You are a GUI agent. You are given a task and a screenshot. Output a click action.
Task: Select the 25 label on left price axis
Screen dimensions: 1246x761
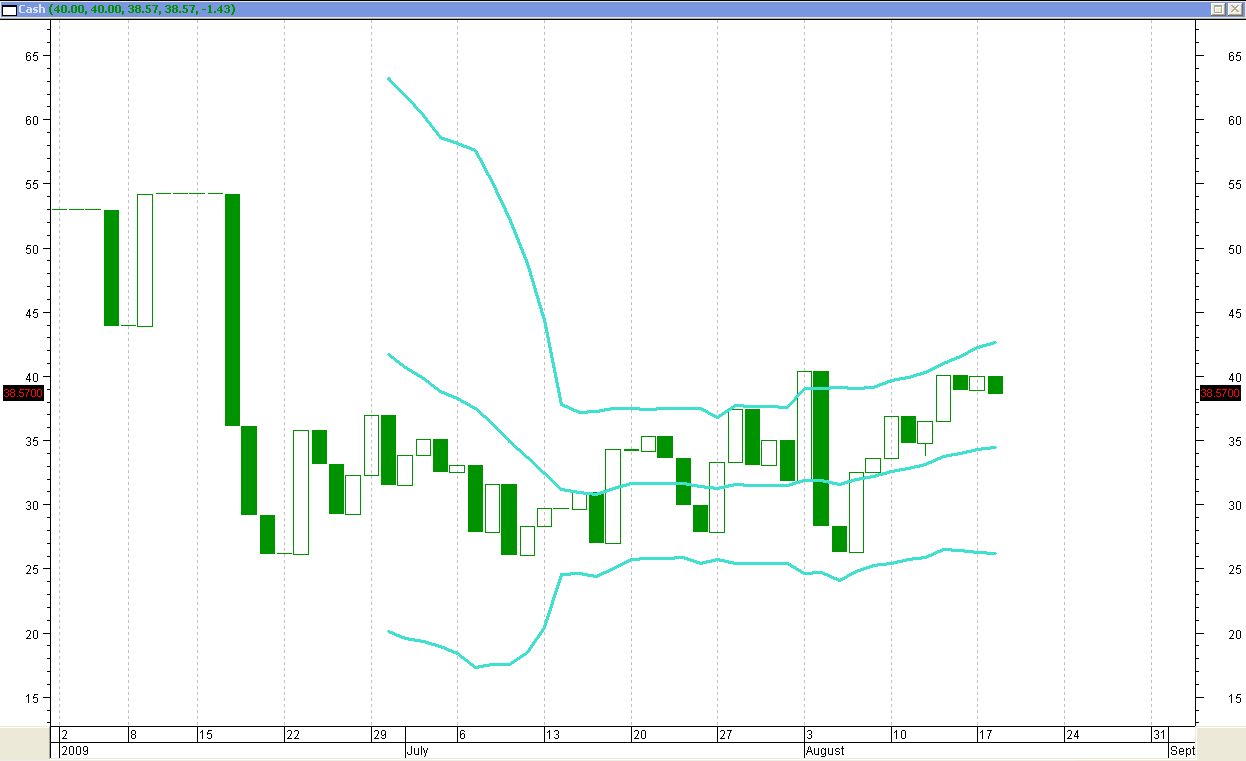(x=31, y=569)
